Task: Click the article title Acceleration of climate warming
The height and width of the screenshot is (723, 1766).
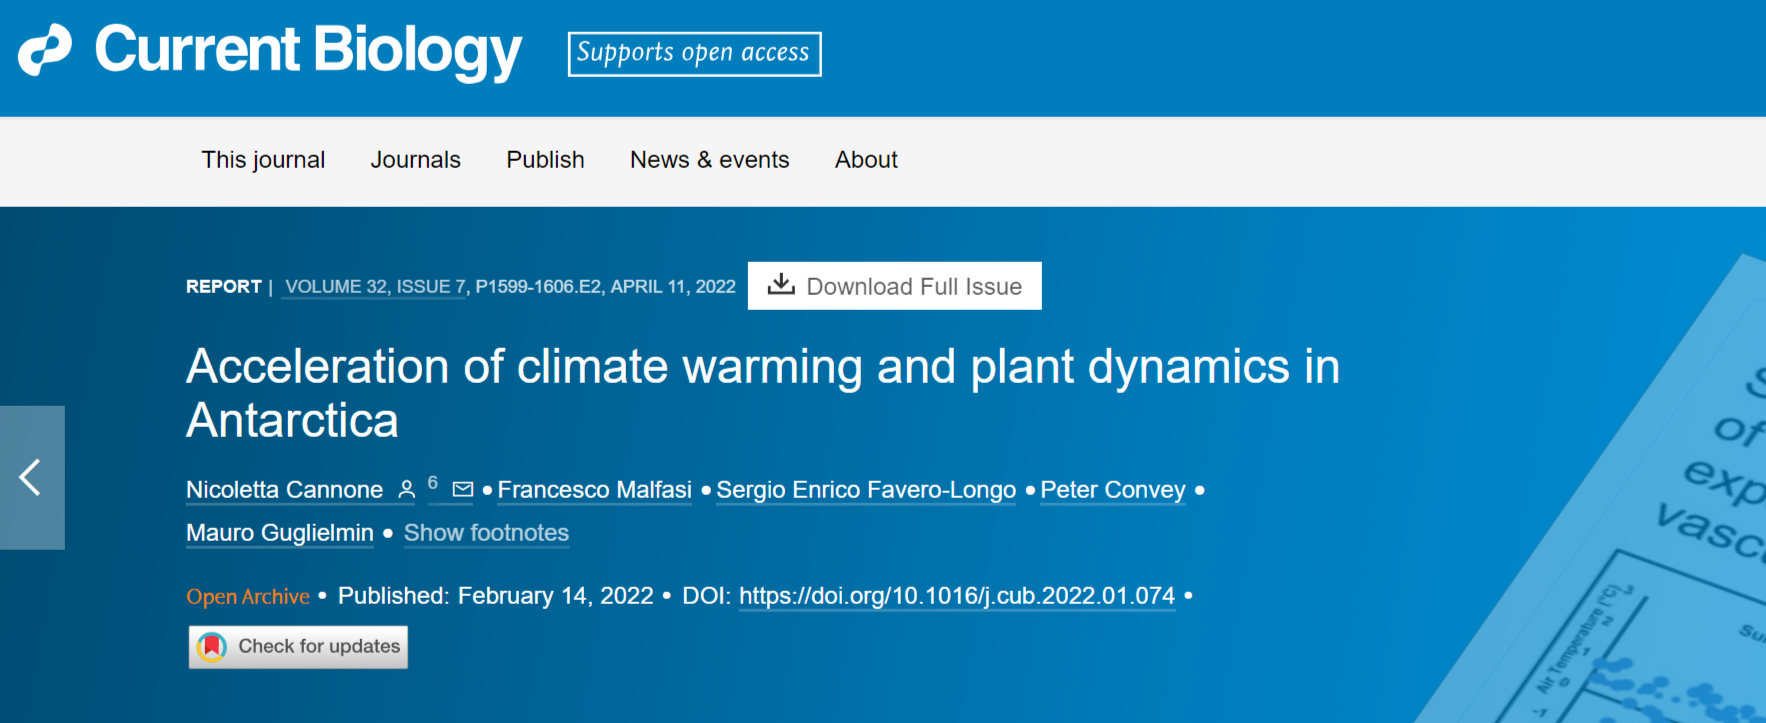Action: (763, 393)
